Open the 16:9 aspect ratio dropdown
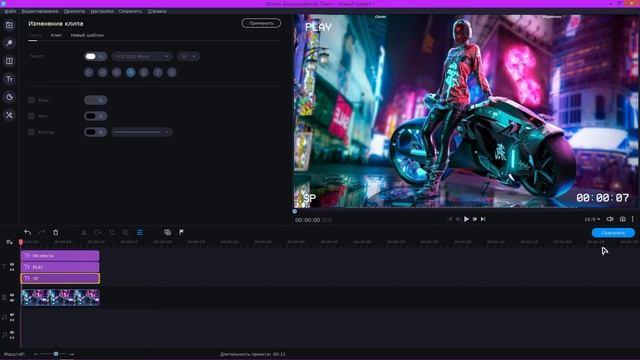 (592, 219)
